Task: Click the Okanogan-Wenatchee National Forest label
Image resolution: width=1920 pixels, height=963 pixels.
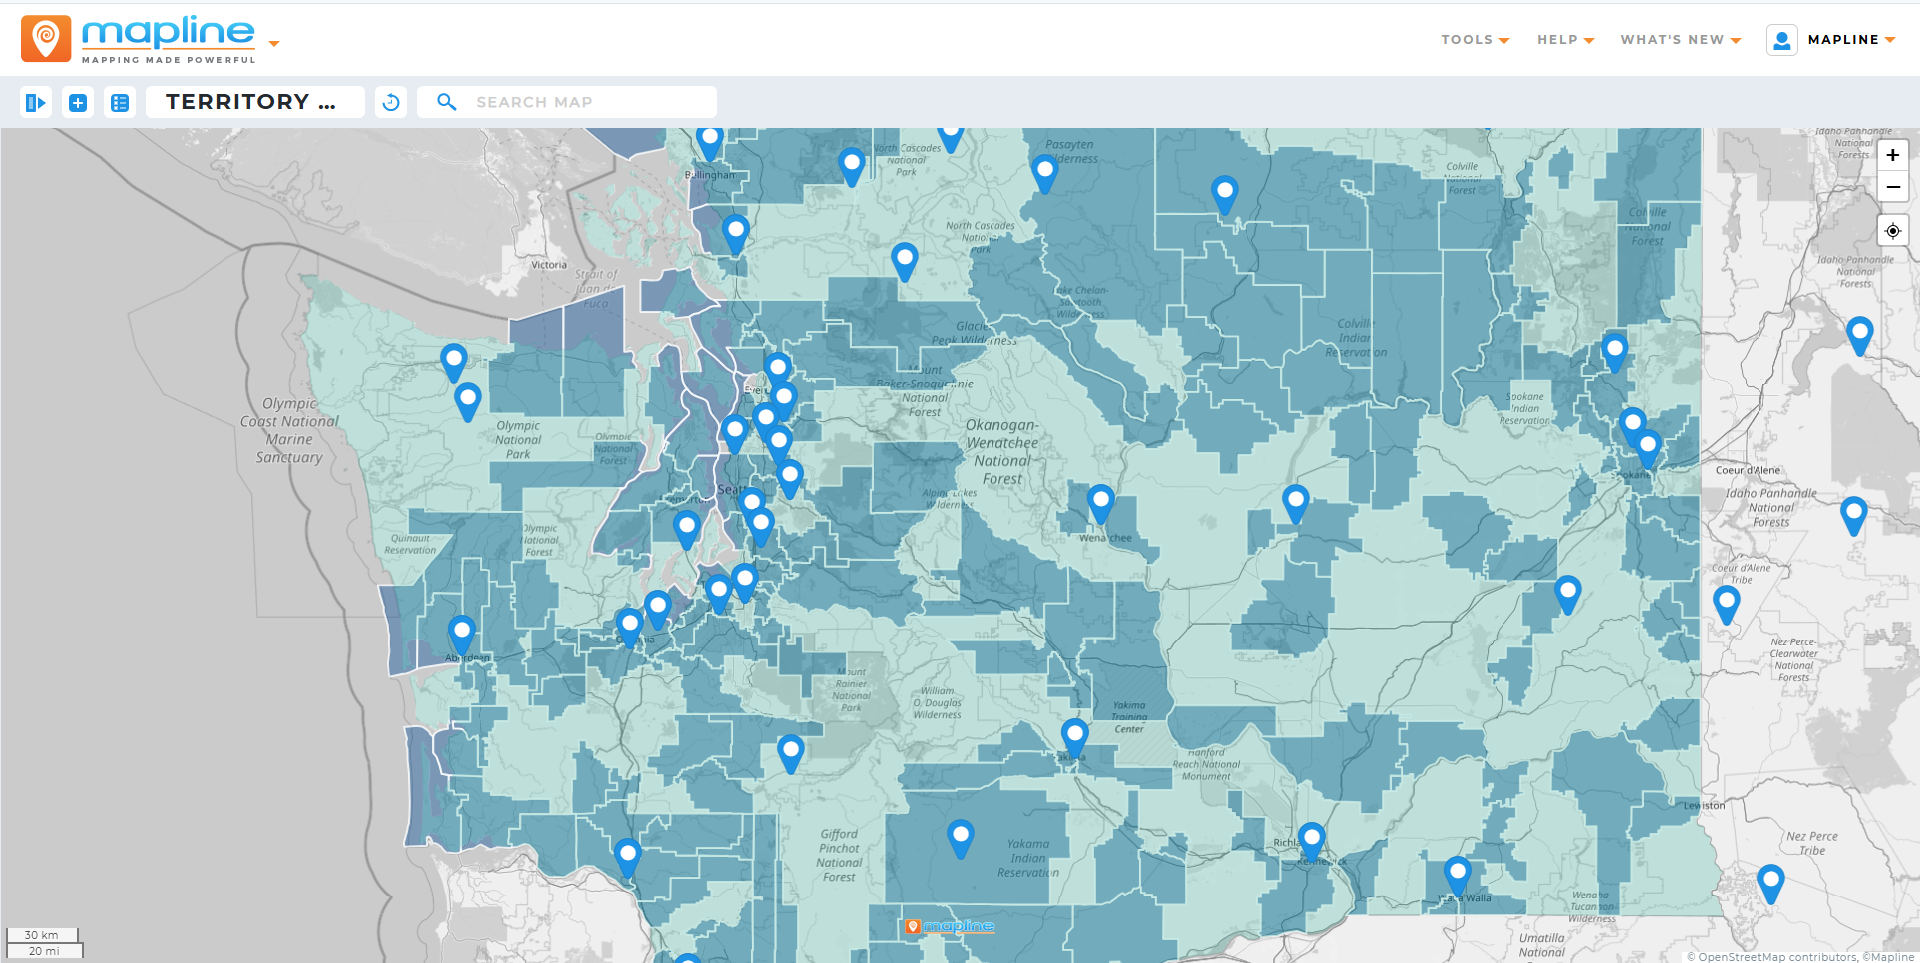Action: (x=1002, y=452)
